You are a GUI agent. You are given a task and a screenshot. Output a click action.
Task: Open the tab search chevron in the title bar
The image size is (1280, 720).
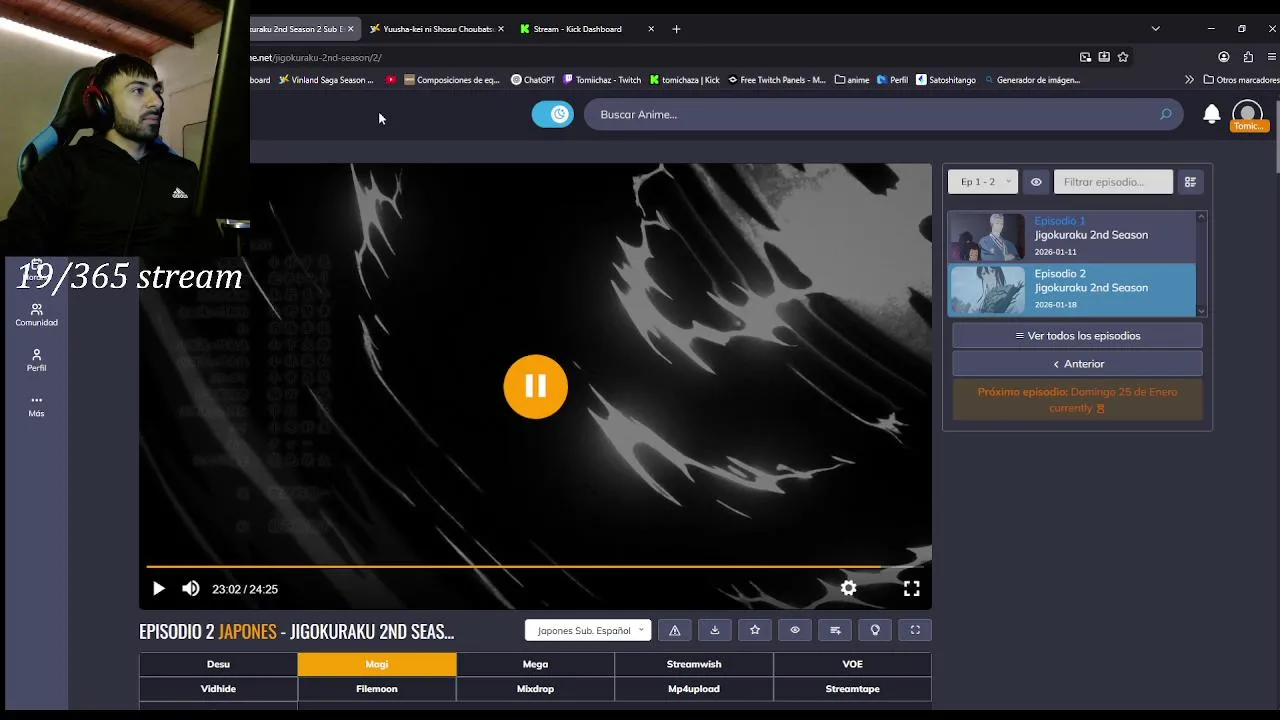1155,28
